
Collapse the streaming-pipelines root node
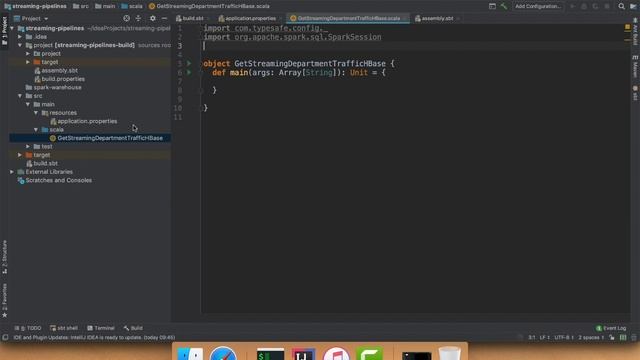(x=12, y=28)
